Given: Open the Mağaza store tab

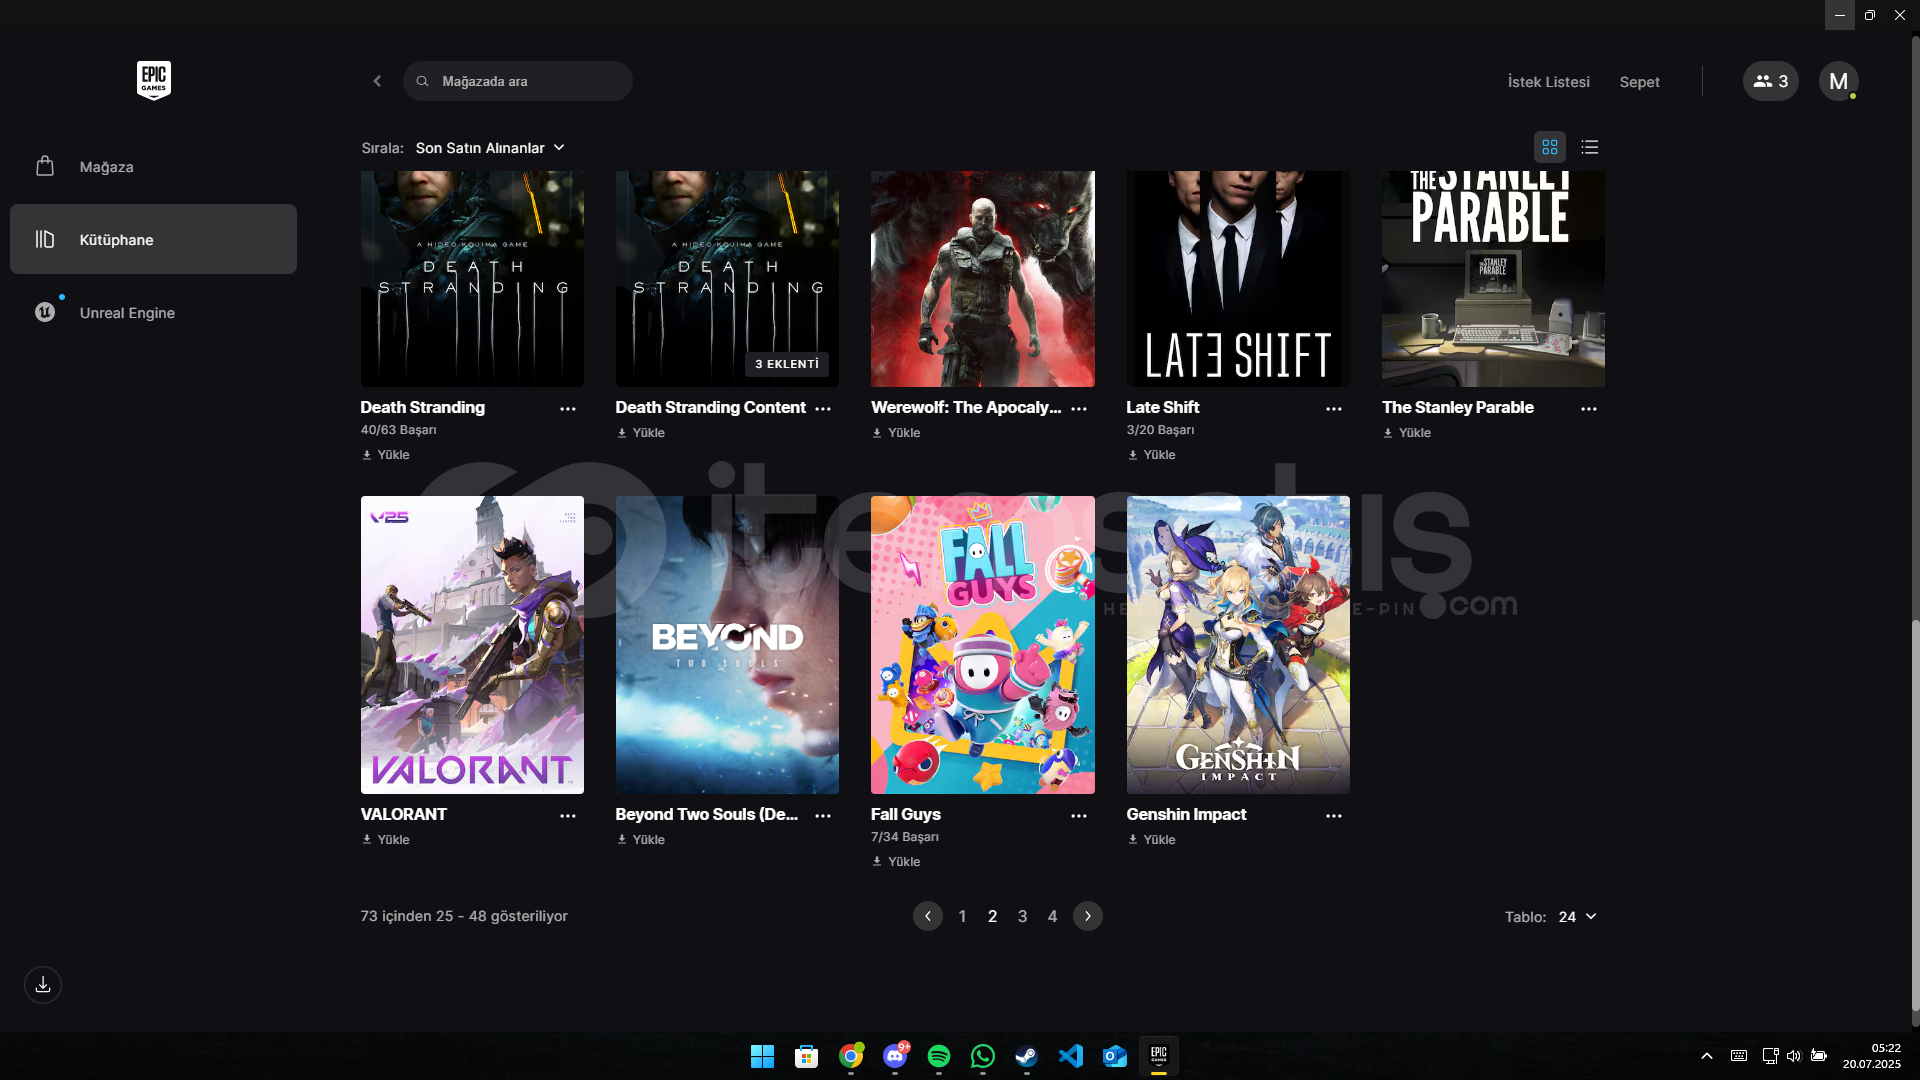Looking at the screenshot, I should (153, 167).
